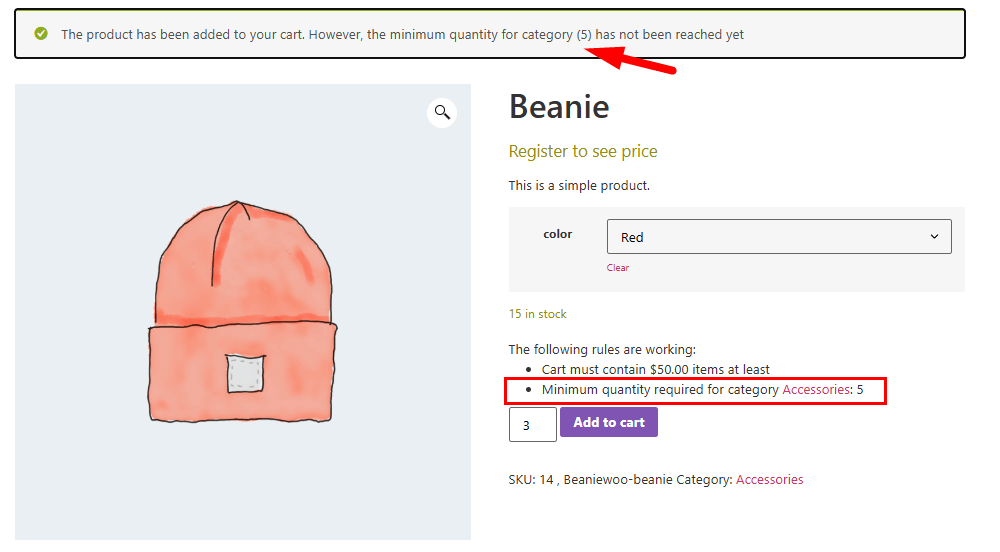
Task: Clear the selected color option
Action: coord(618,268)
